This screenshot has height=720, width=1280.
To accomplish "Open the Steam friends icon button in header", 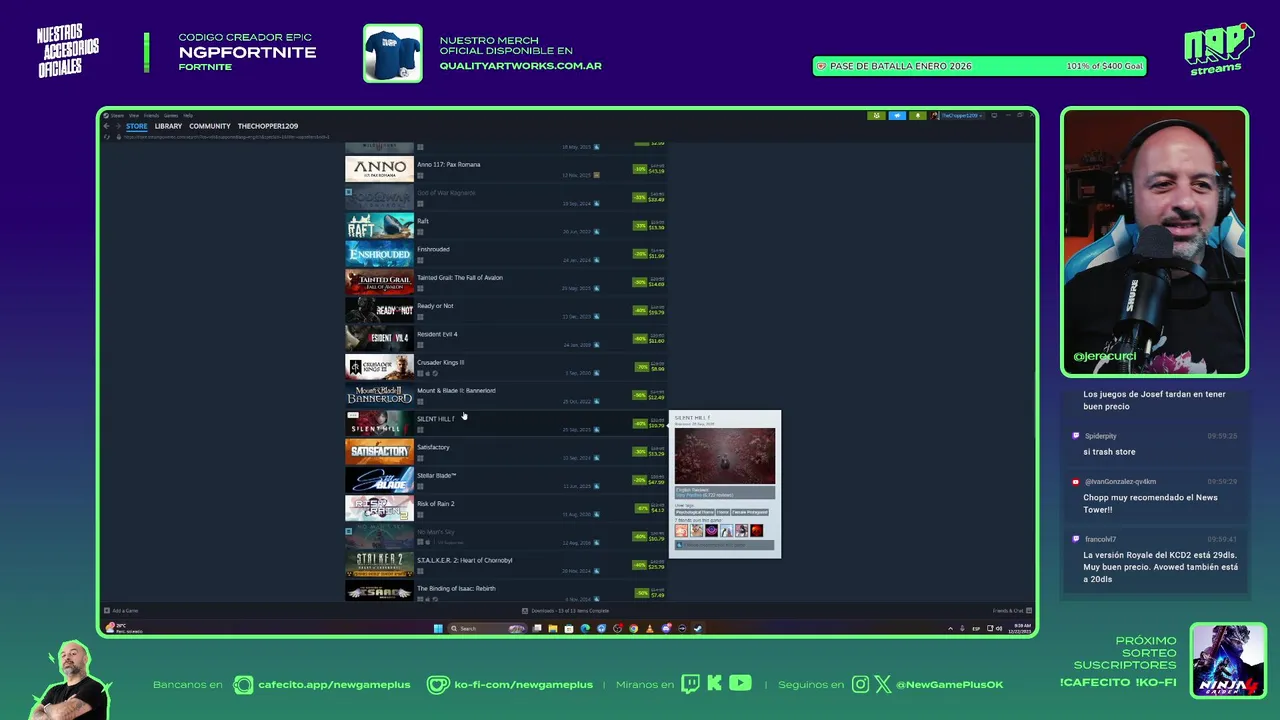I will pyautogui.click(x=877, y=116).
